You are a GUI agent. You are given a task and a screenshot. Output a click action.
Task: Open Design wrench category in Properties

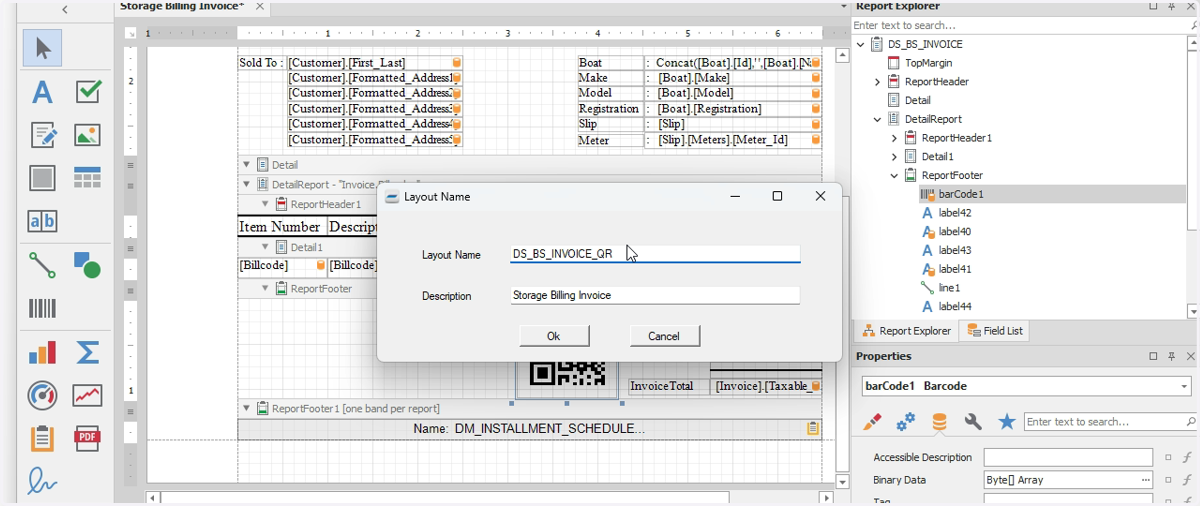(973, 422)
